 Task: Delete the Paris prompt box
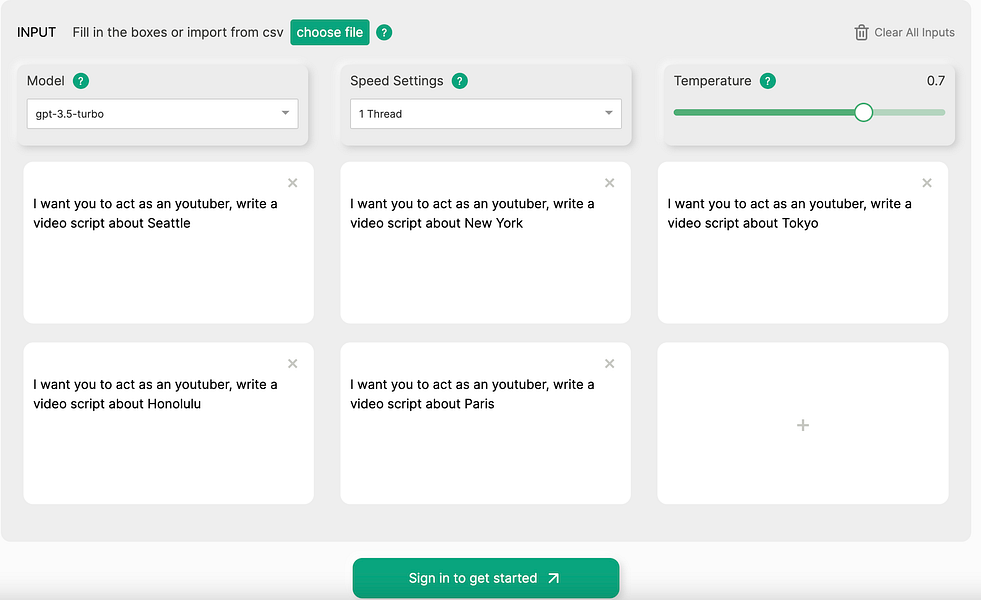point(609,364)
